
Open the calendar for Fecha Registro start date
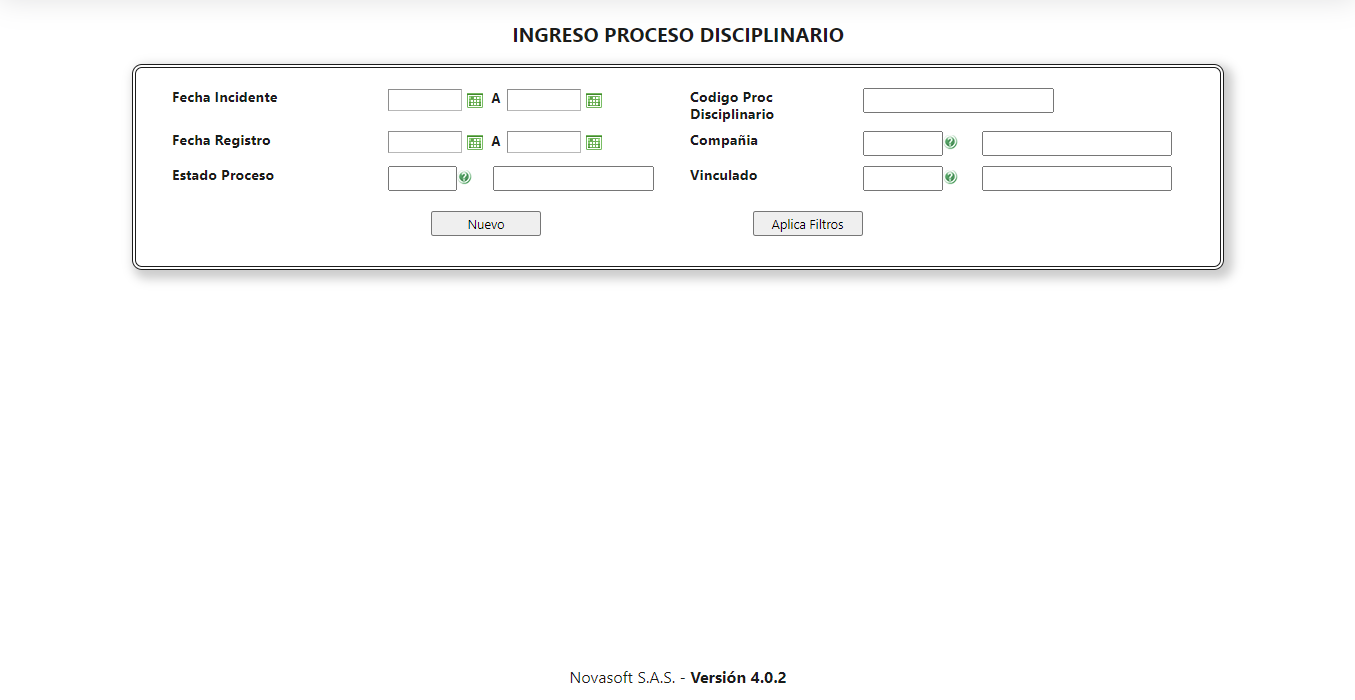(476, 141)
